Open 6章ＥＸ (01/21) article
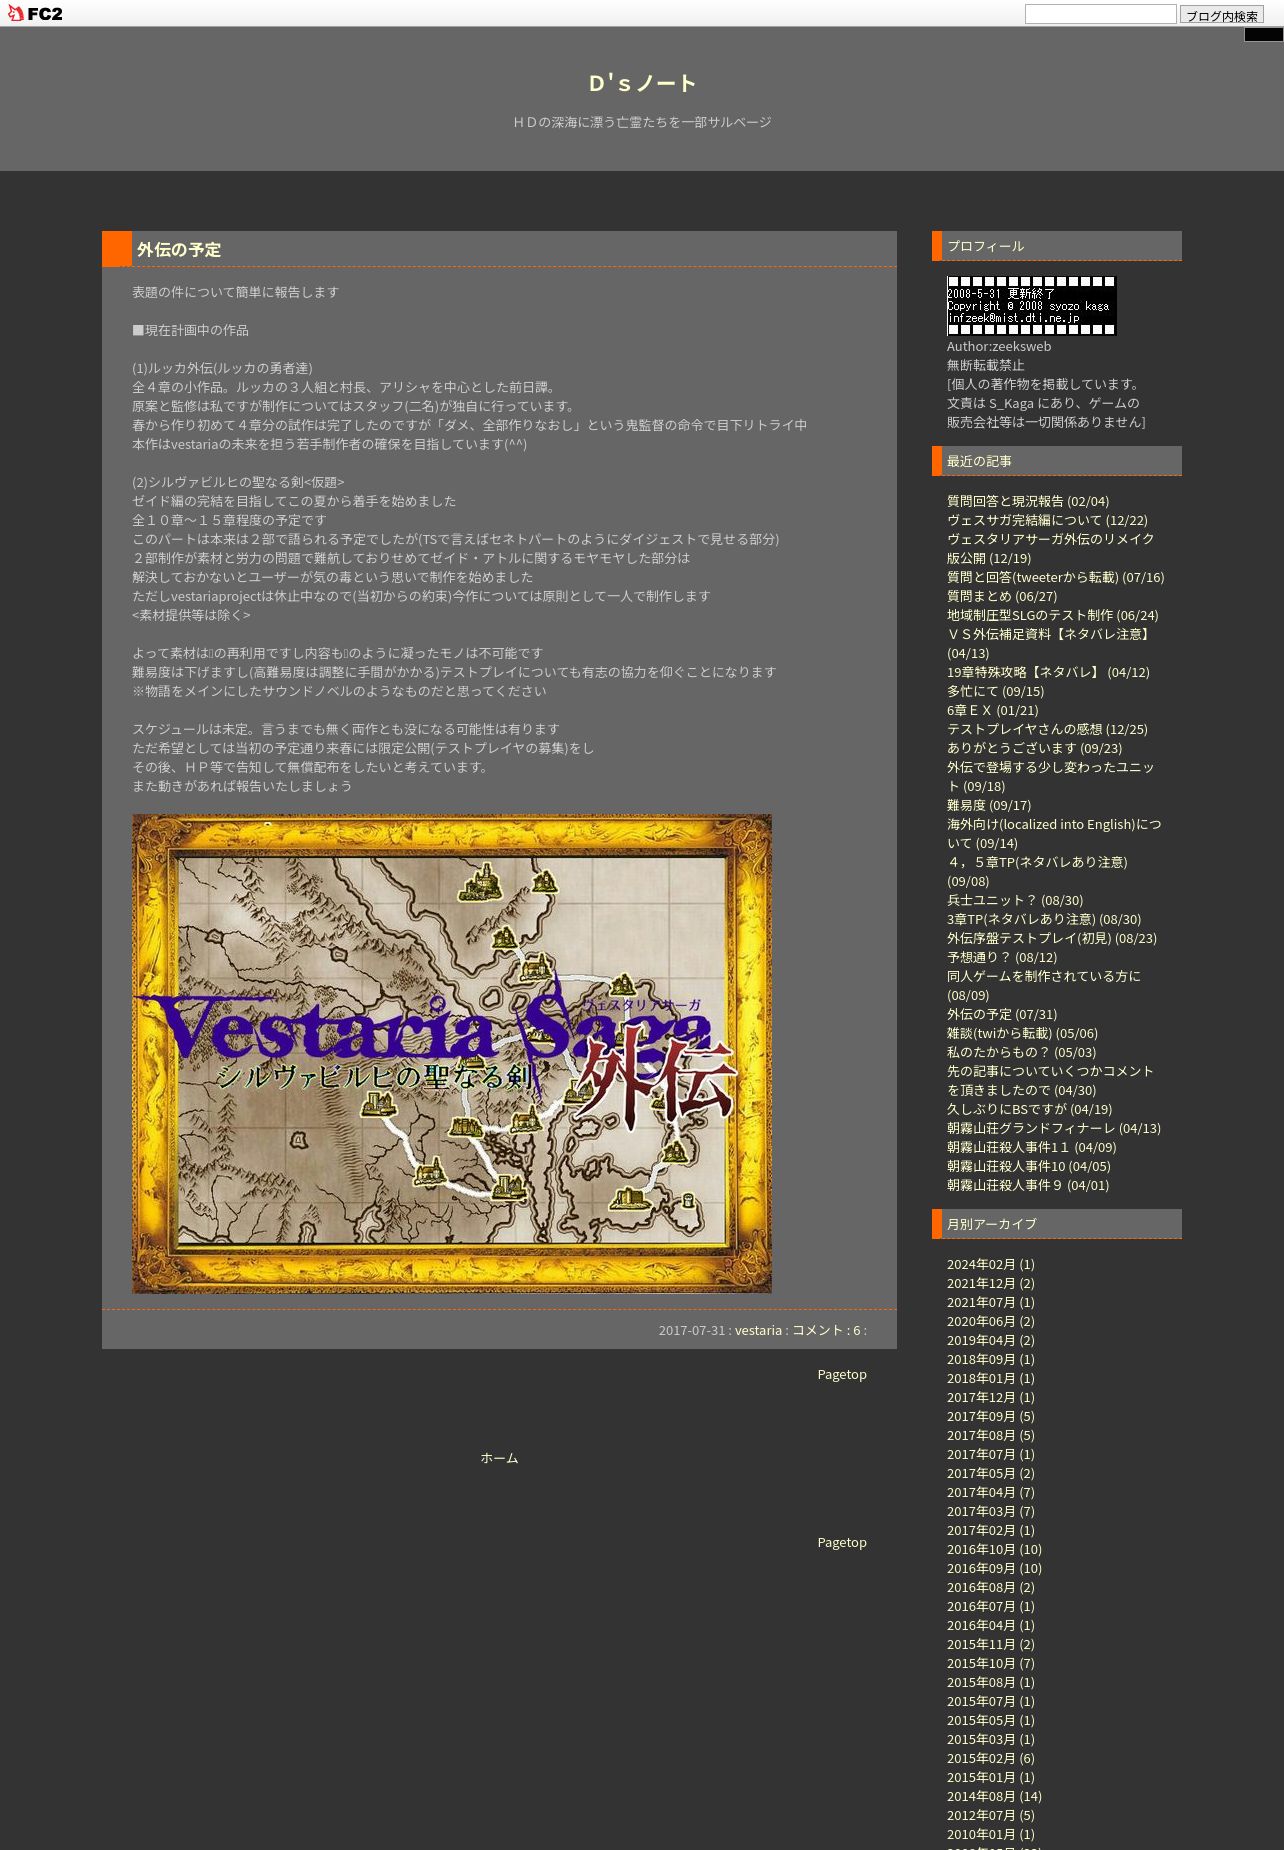1284x1850 pixels. [993, 710]
